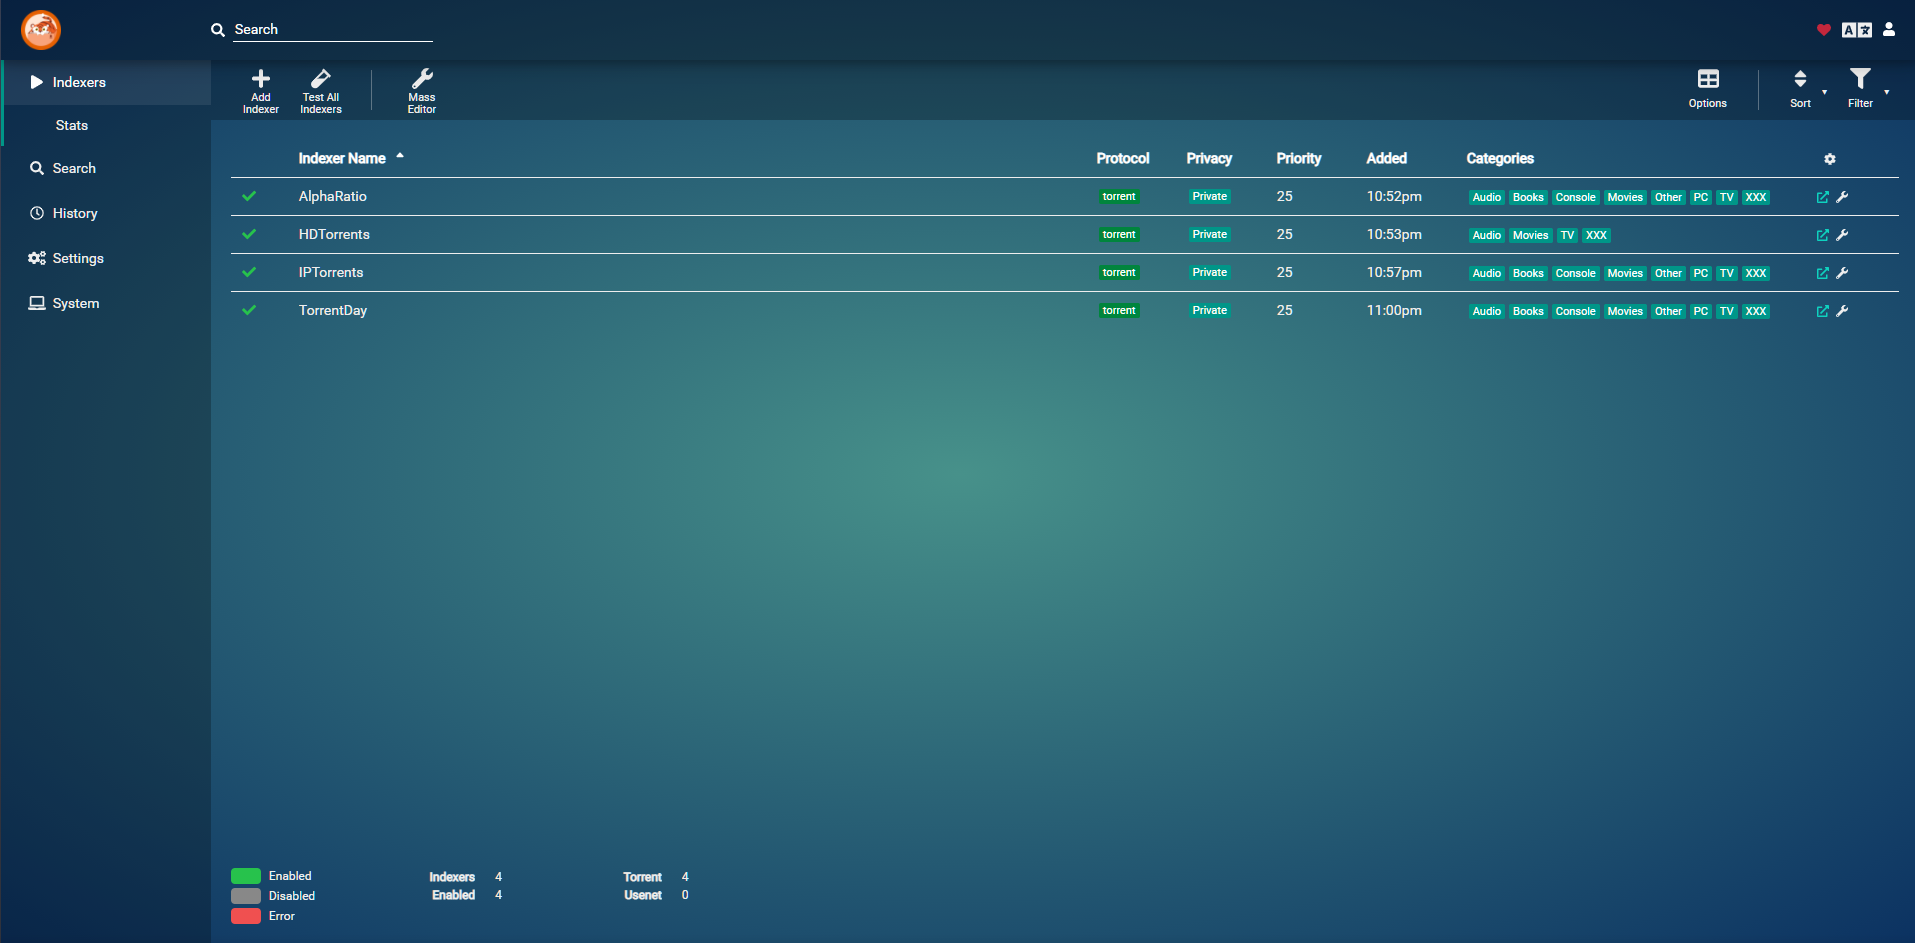Click the heart donate icon
Viewport: 1915px width, 943px height.
point(1823,30)
